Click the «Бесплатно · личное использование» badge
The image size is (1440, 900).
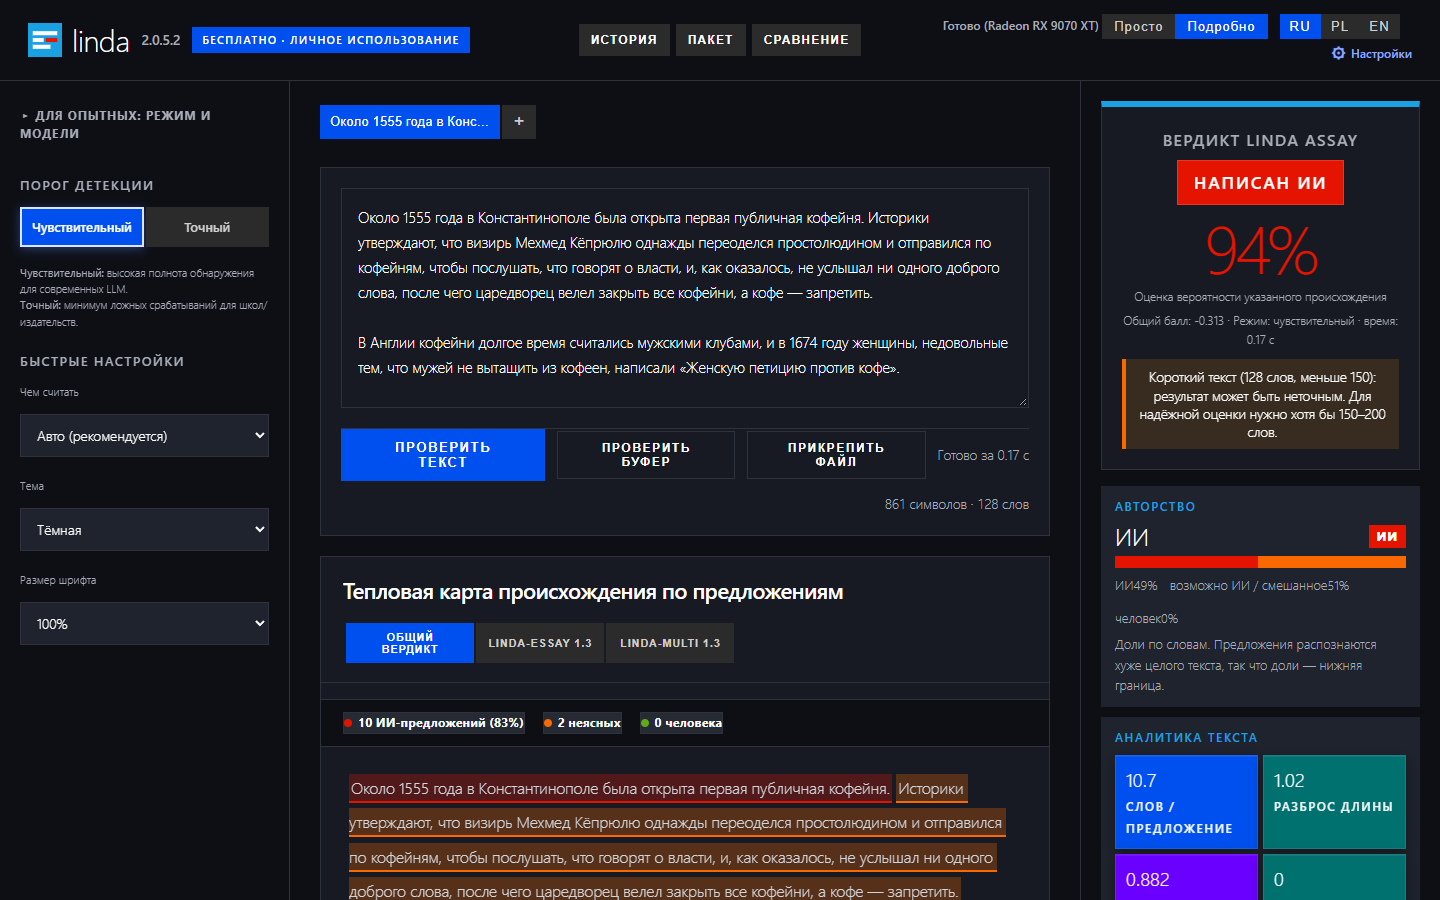pos(331,40)
